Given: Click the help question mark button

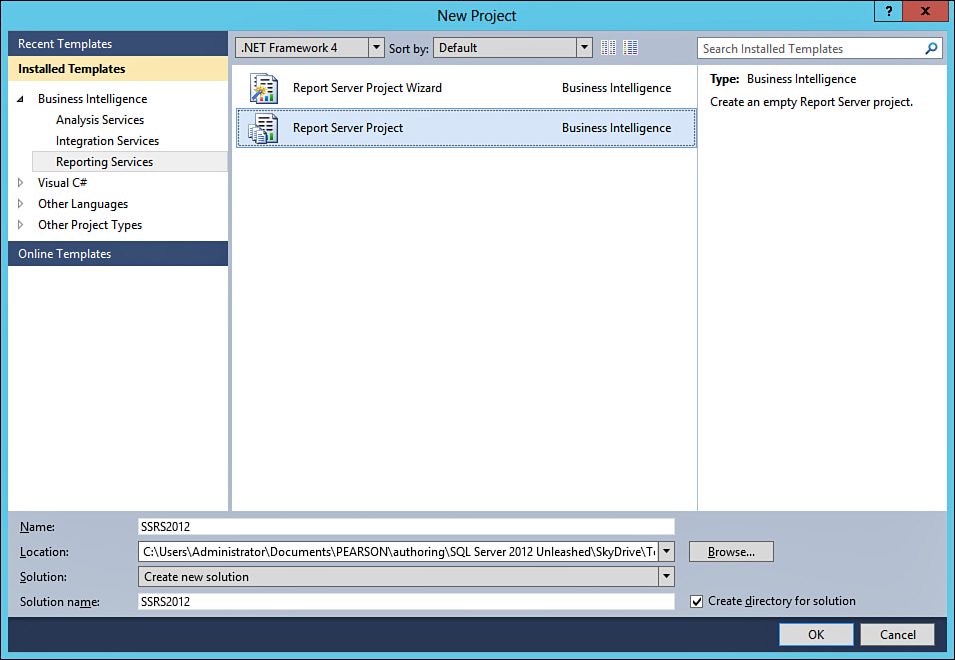Looking at the screenshot, I should point(889,12).
